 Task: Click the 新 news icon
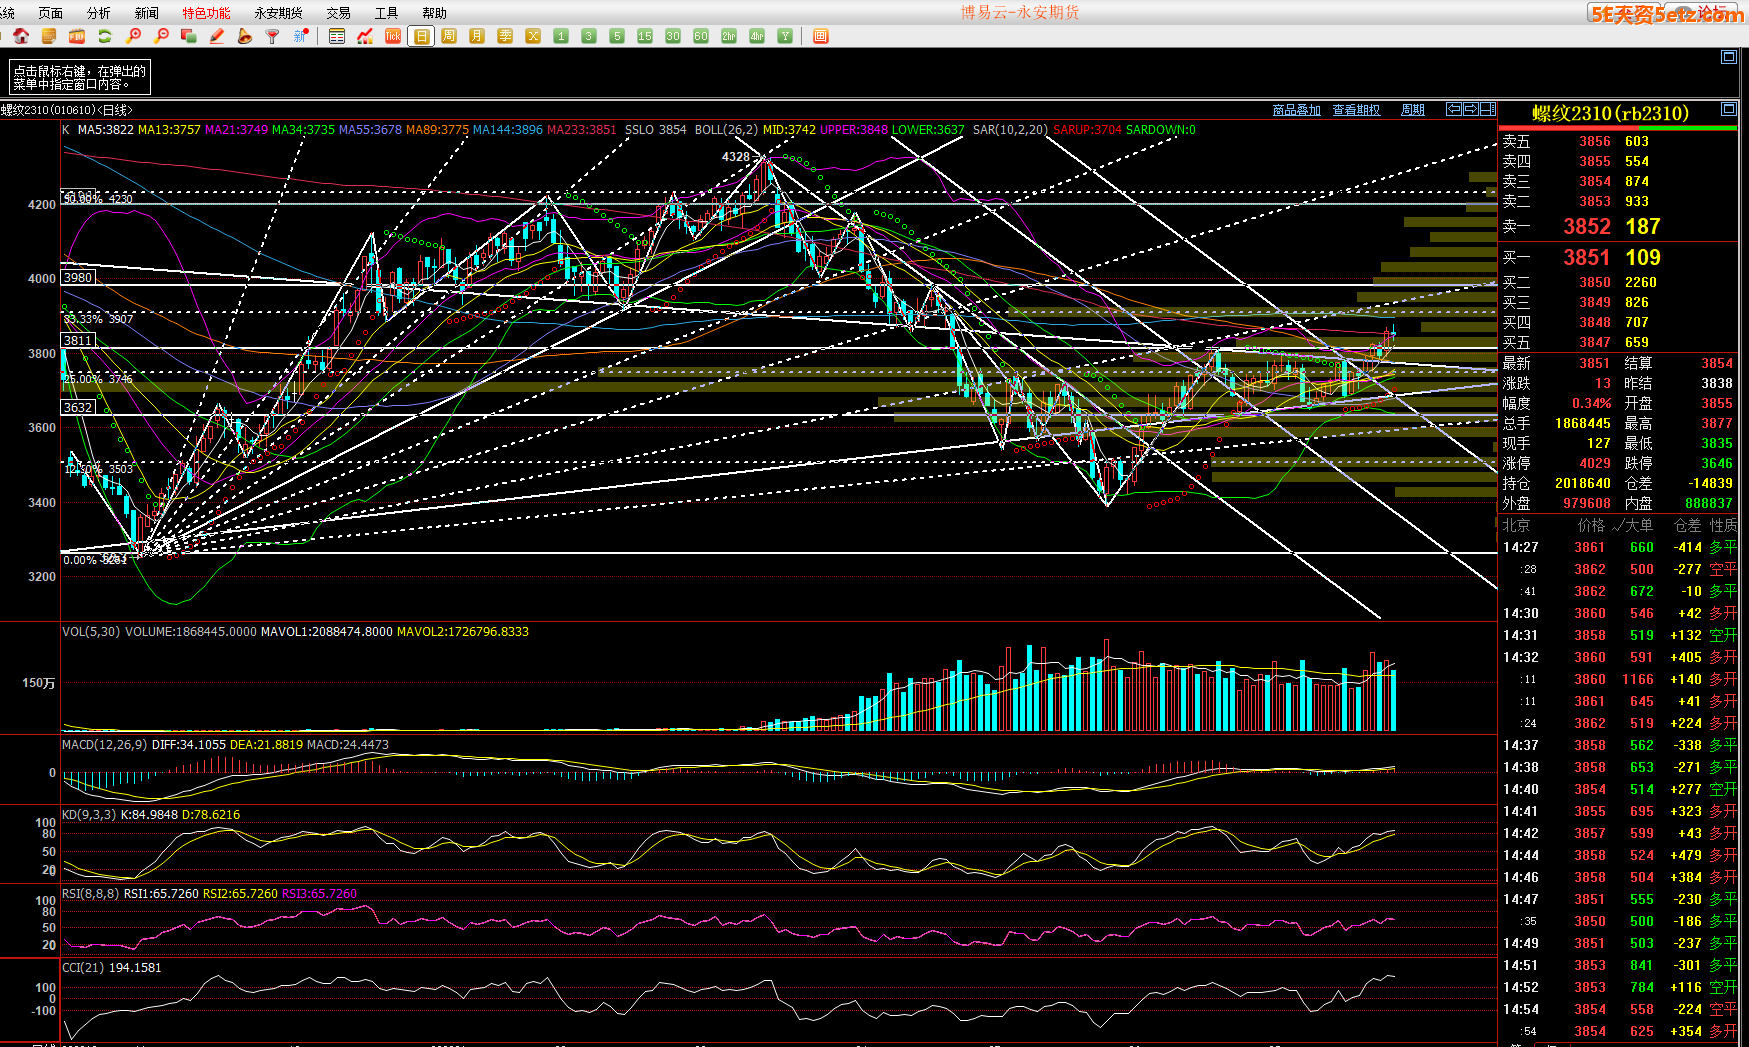[x=300, y=36]
